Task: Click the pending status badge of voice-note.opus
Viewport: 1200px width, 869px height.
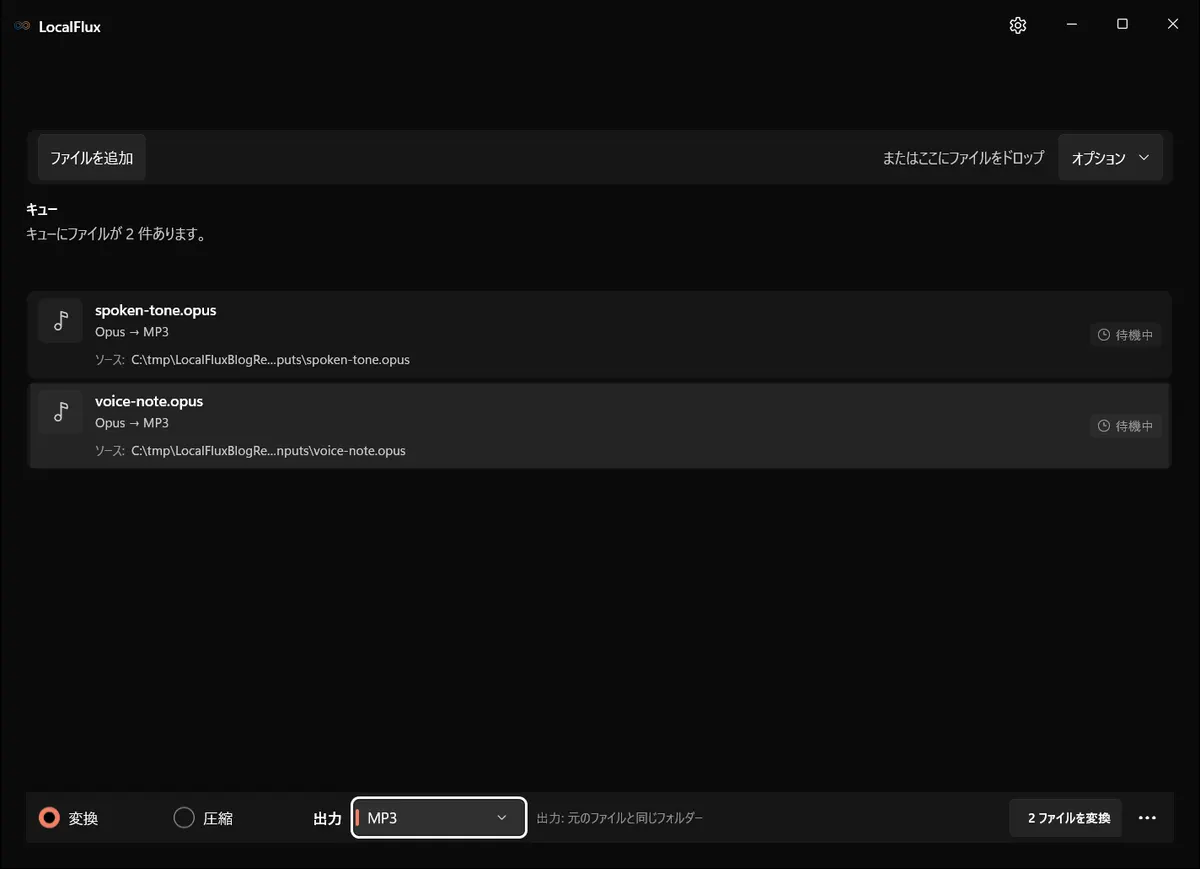Action: [x=1126, y=426]
